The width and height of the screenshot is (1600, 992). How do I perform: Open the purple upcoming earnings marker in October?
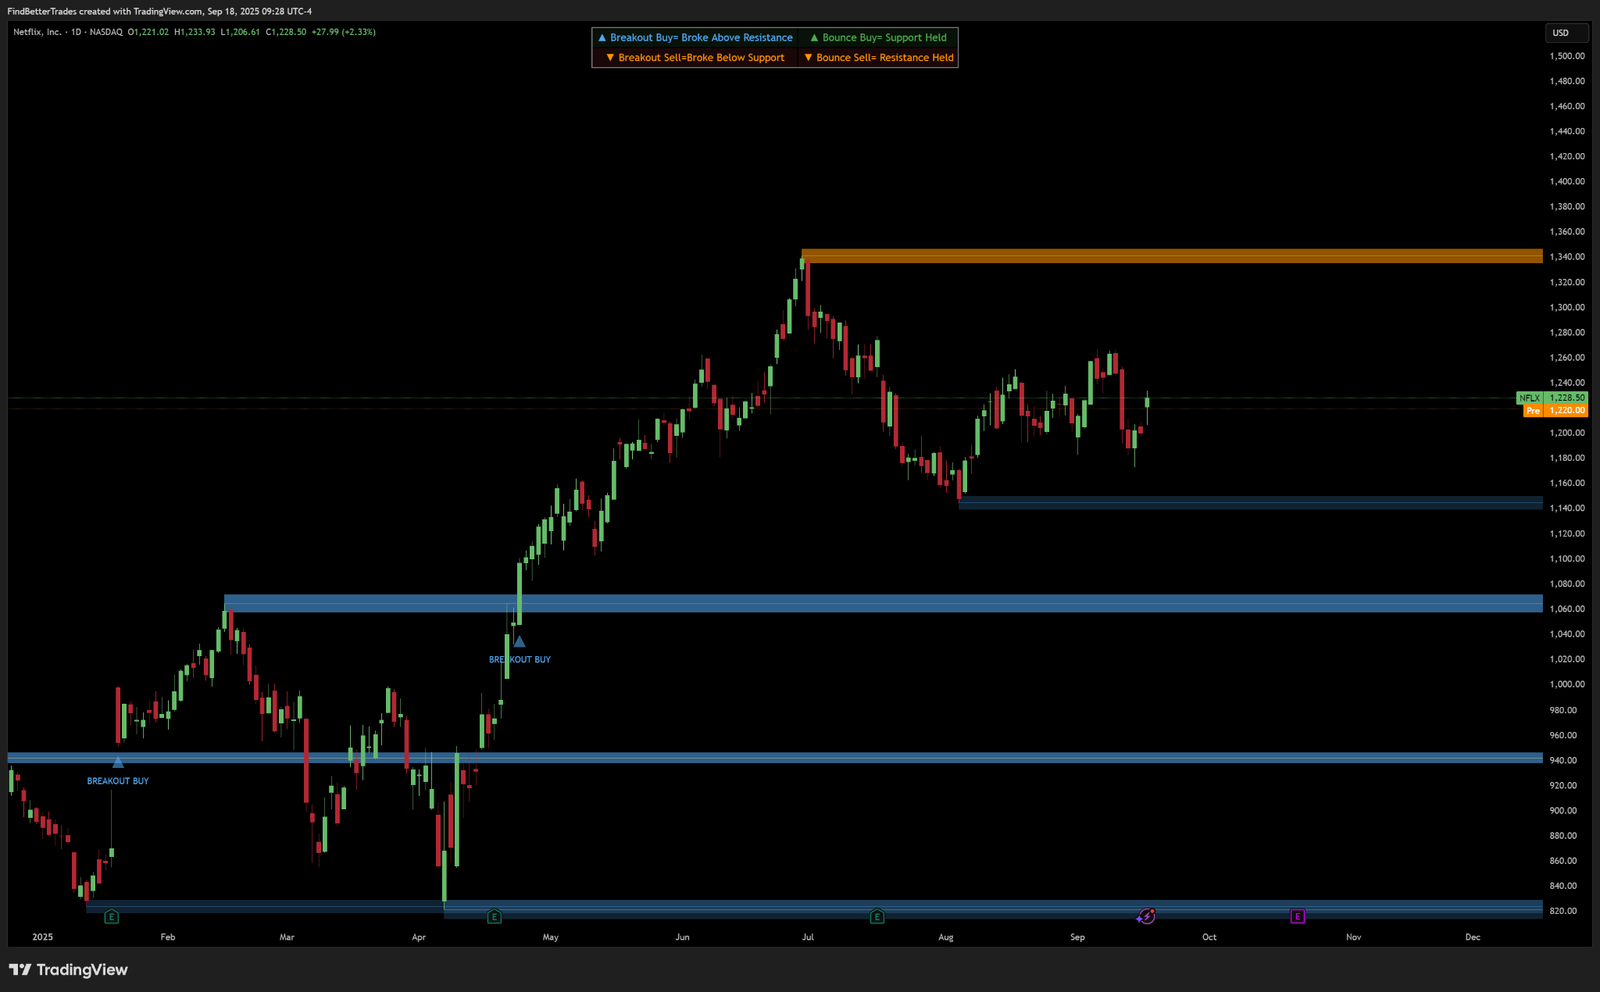tap(1297, 916)
